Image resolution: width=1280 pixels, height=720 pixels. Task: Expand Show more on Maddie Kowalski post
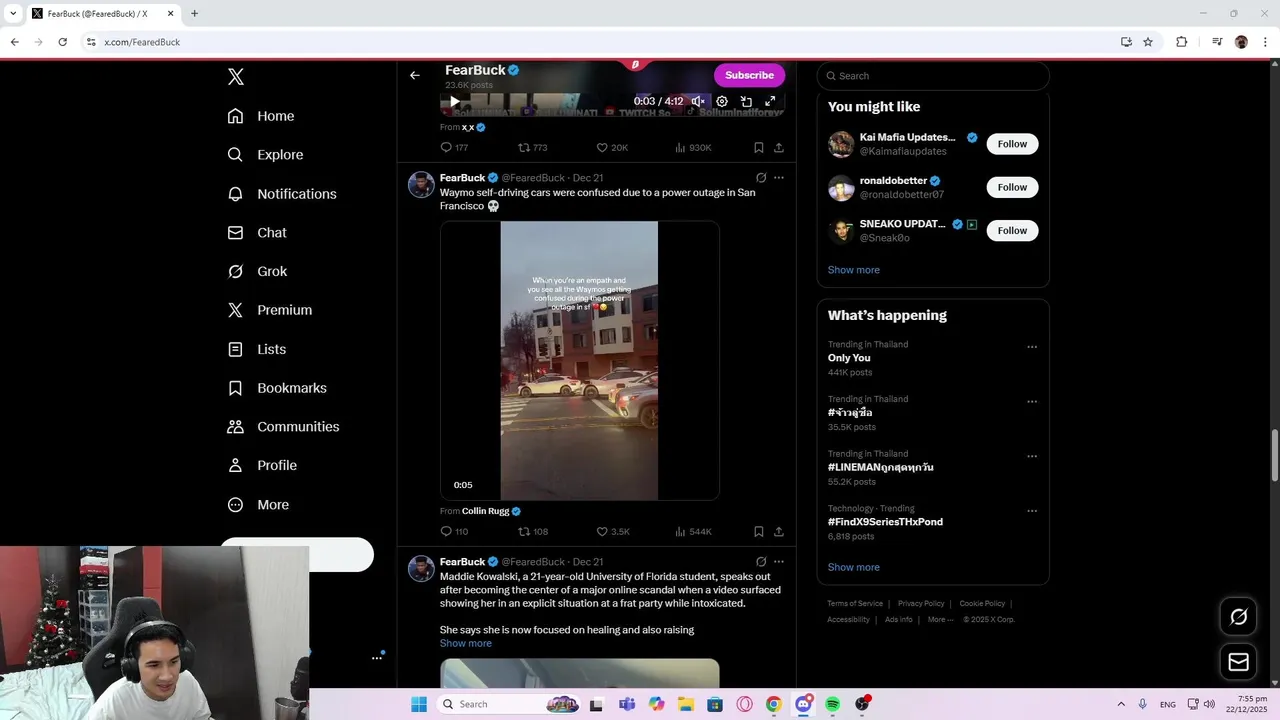[466, 643]
